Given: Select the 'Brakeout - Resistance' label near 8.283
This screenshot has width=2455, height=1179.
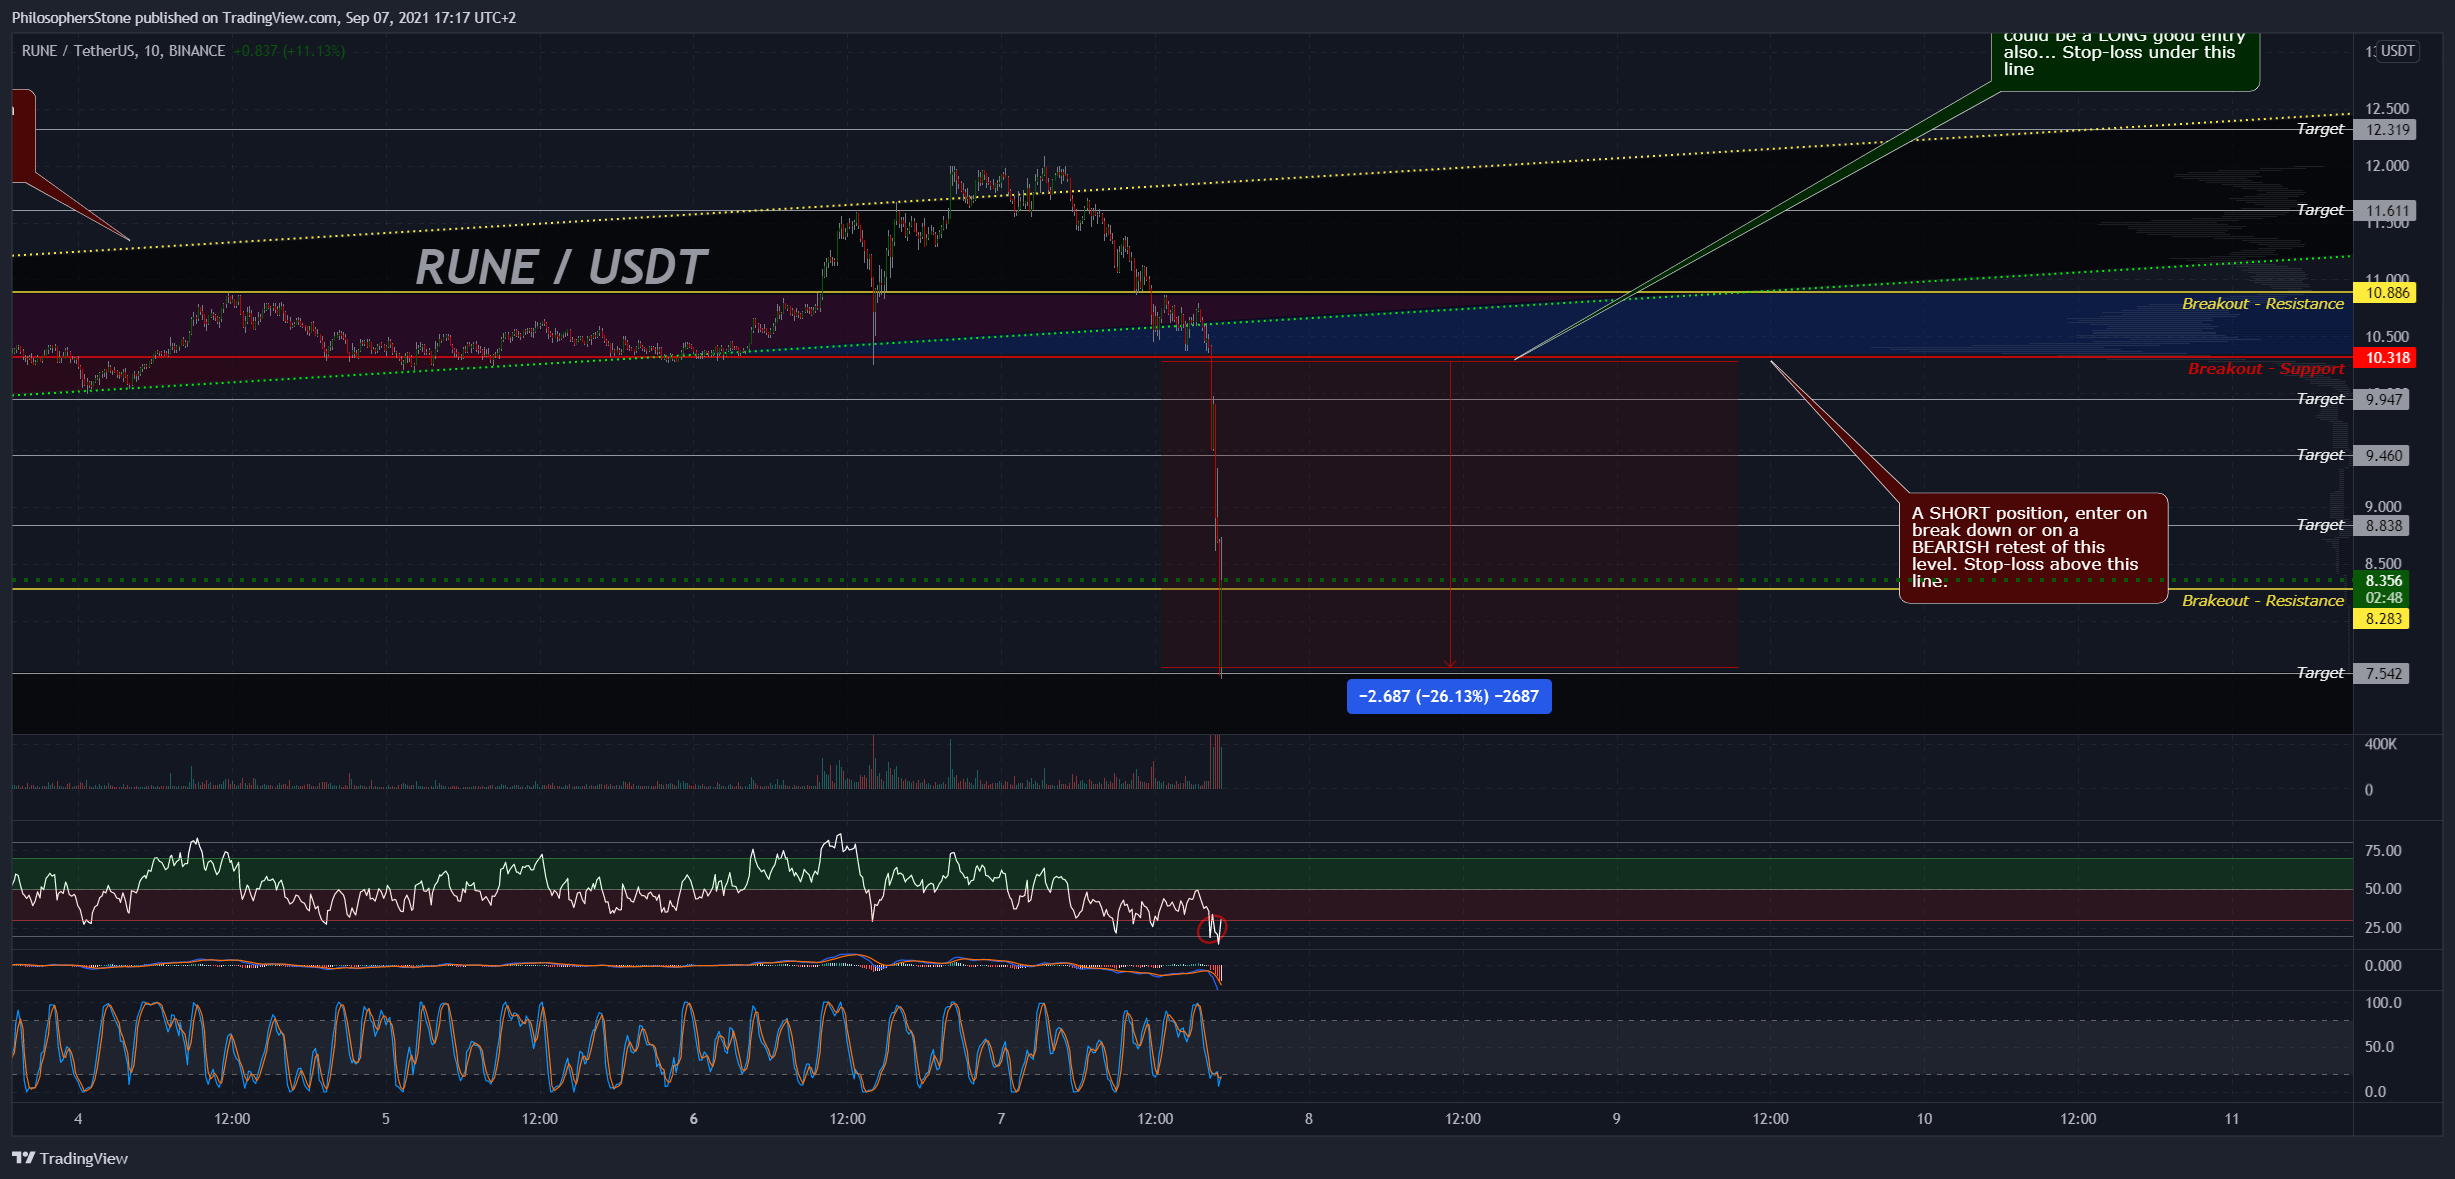Looking at the screenshot, I should tap(2262, 601).
